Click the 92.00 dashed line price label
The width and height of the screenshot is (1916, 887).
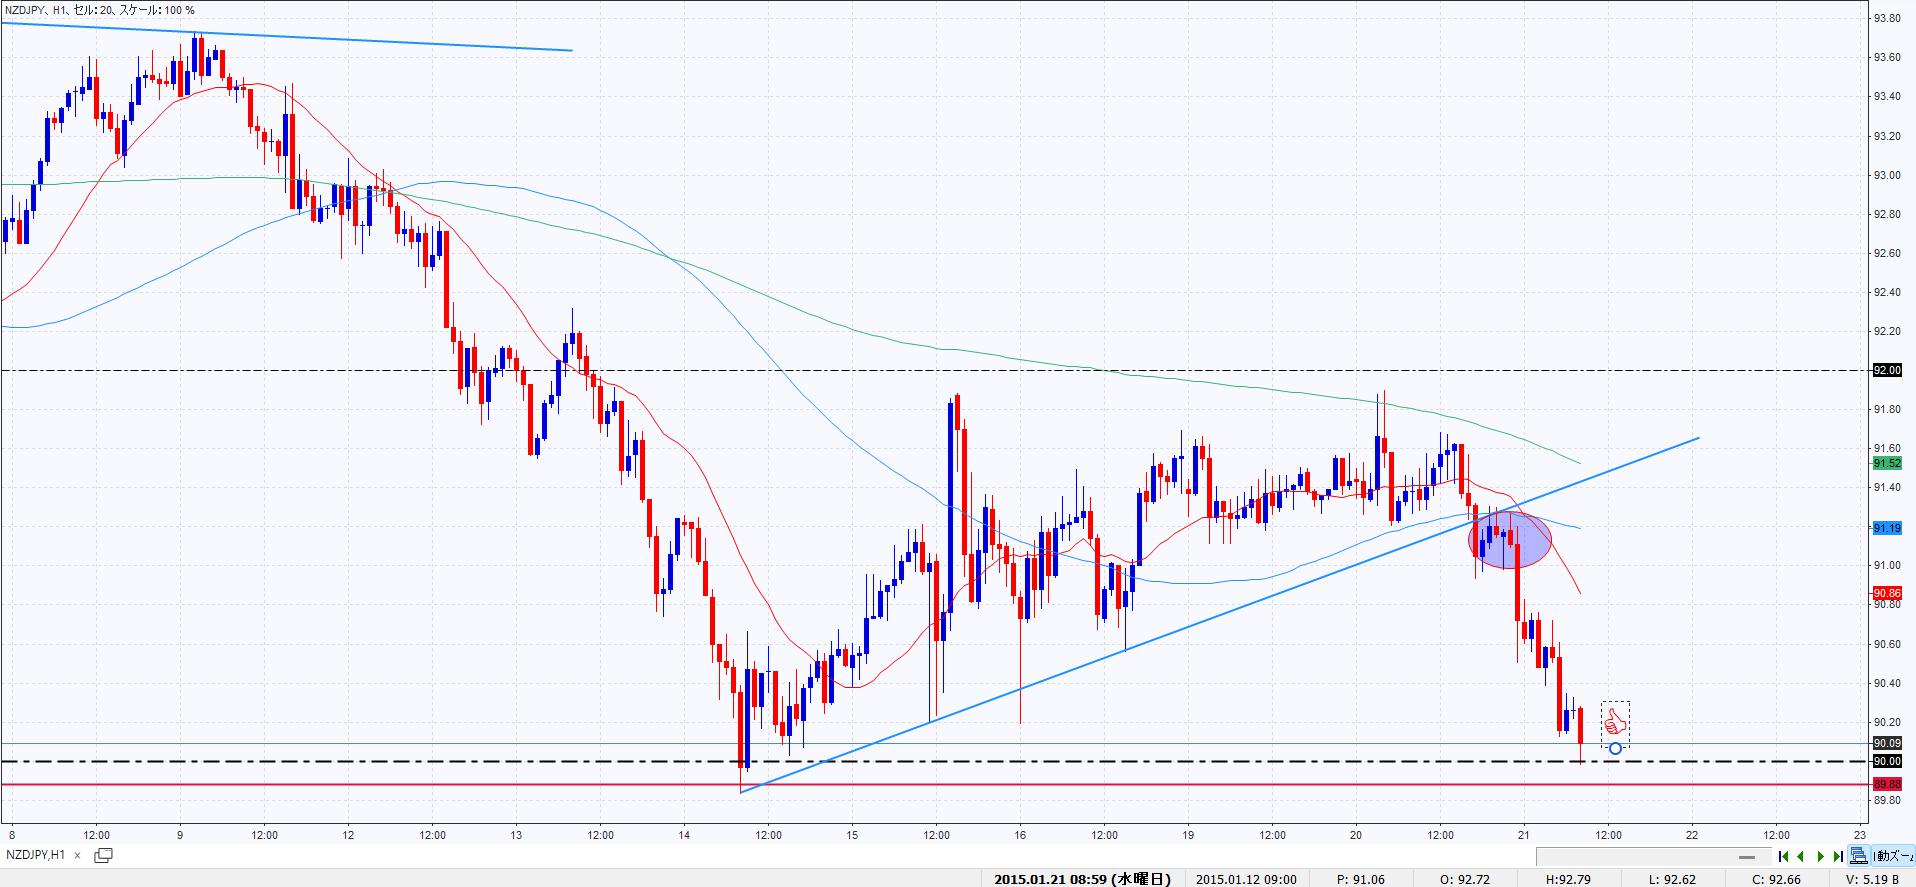click(1886, 370)
